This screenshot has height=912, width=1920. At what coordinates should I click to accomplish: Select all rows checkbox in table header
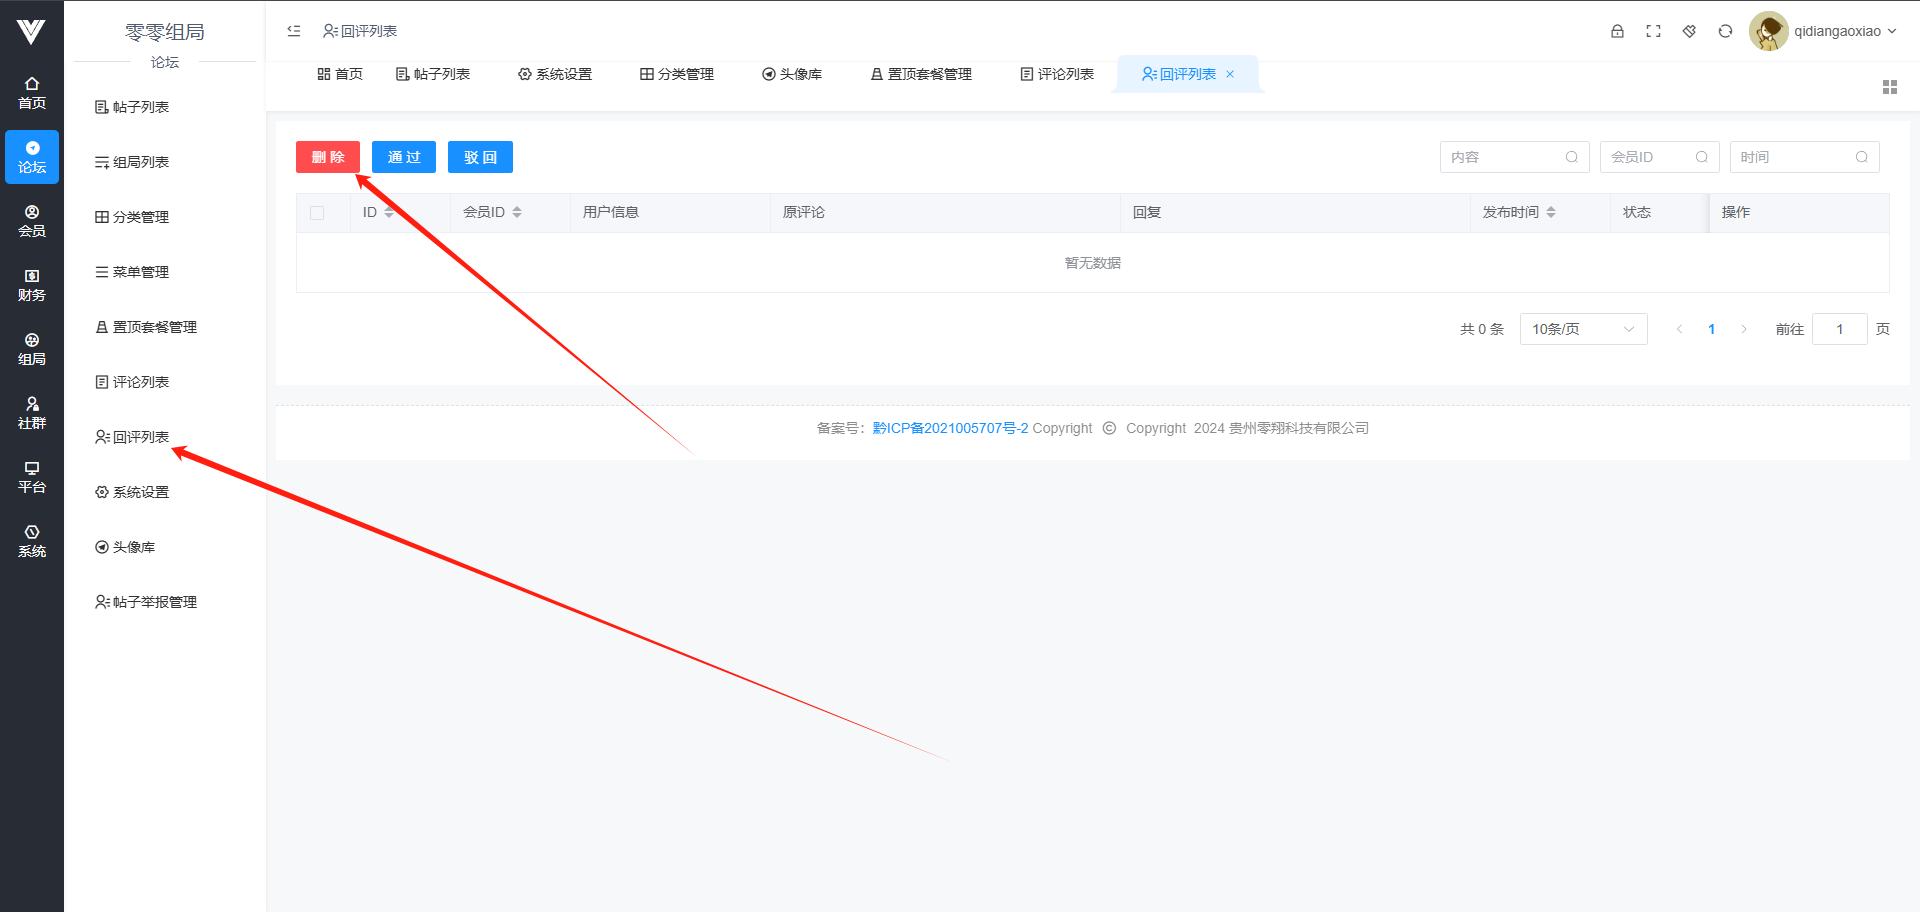(x=317, y=213)
